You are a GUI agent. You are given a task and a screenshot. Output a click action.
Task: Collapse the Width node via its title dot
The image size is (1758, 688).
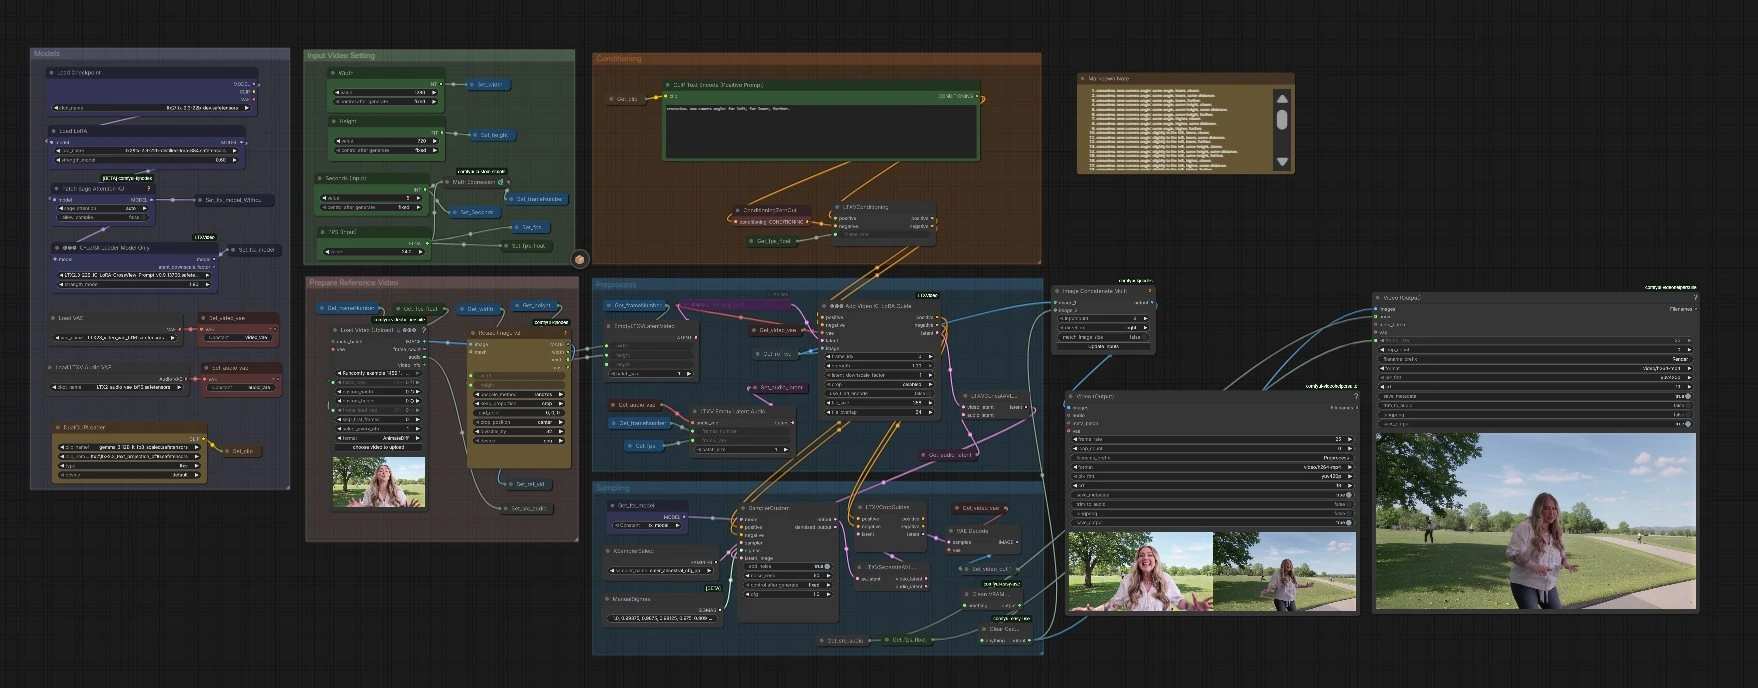click(333, 73)
